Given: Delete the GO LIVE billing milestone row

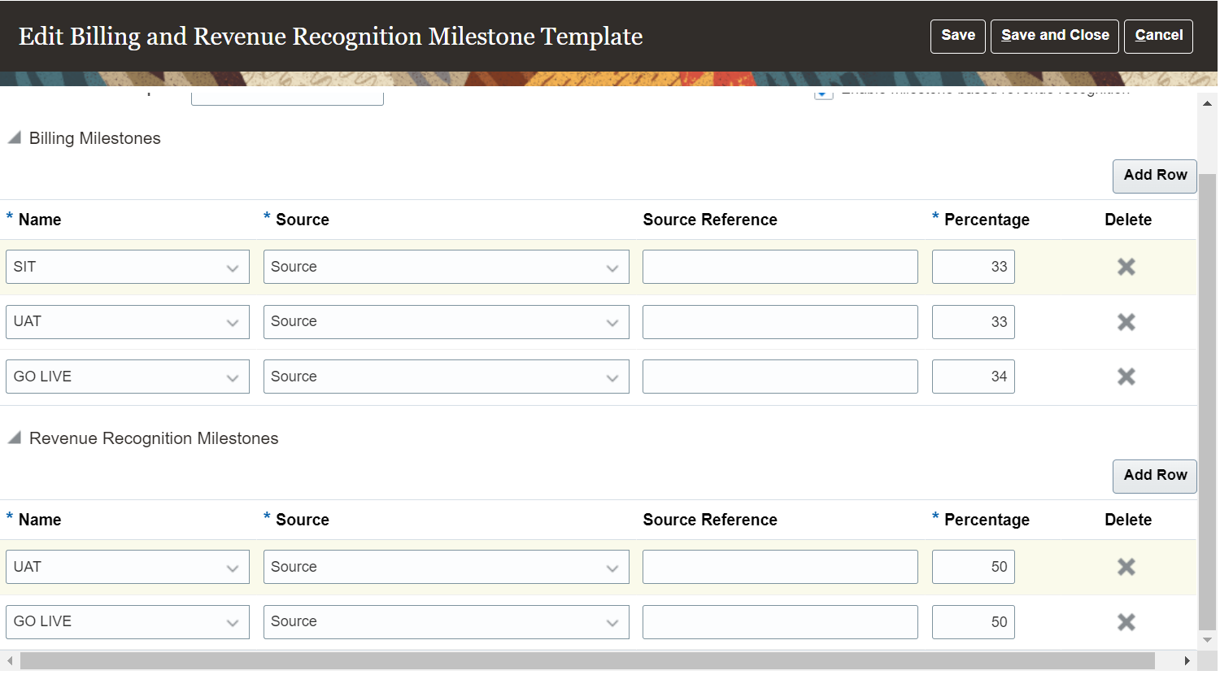Looking at the screenshot, I should click(1126, 377).
